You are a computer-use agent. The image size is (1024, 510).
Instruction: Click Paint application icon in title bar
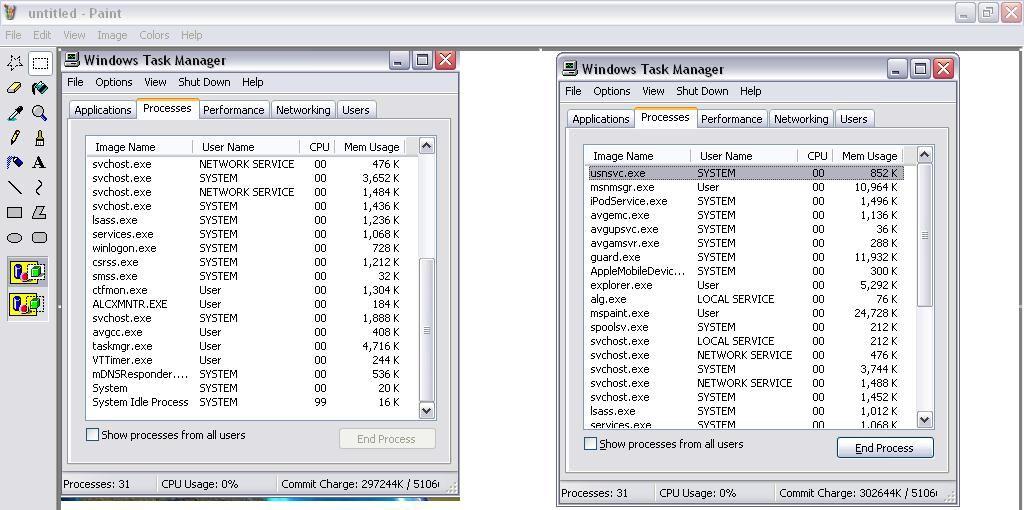coord(10,12)
